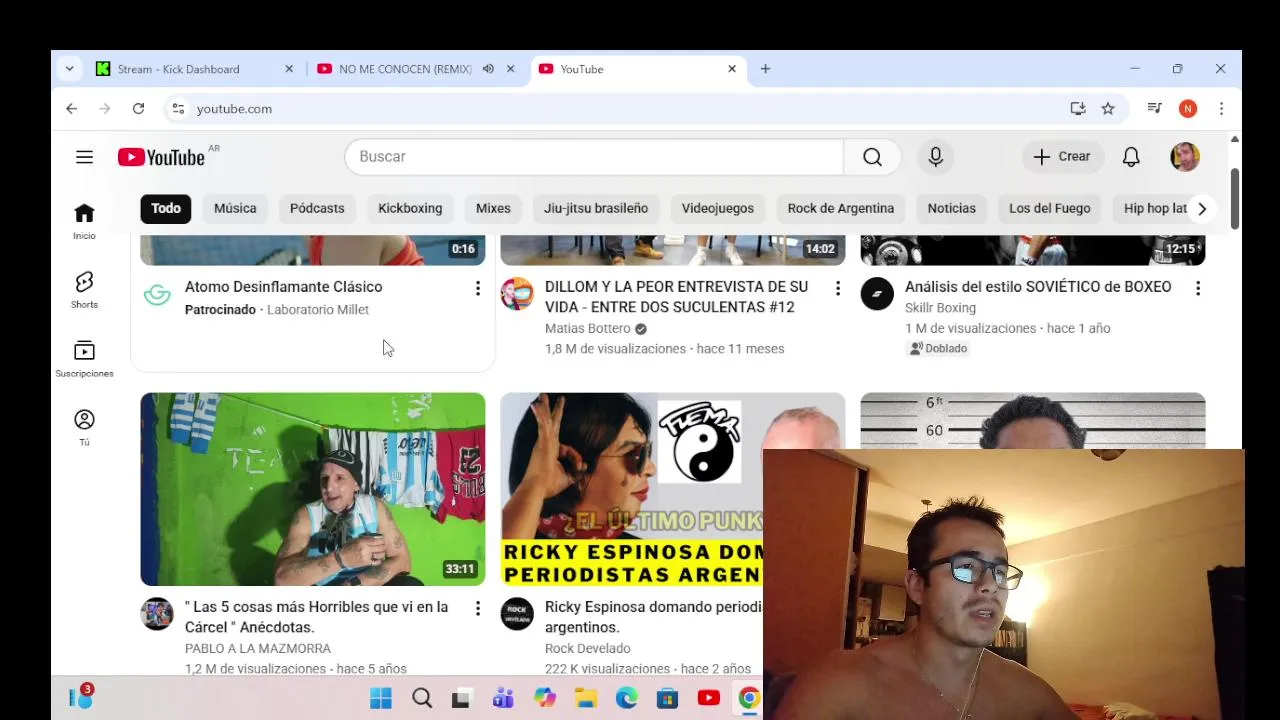The width and height of the screenshot is (1280, 720).
Task: Open a new browser tab
Action: coord(765,69)
